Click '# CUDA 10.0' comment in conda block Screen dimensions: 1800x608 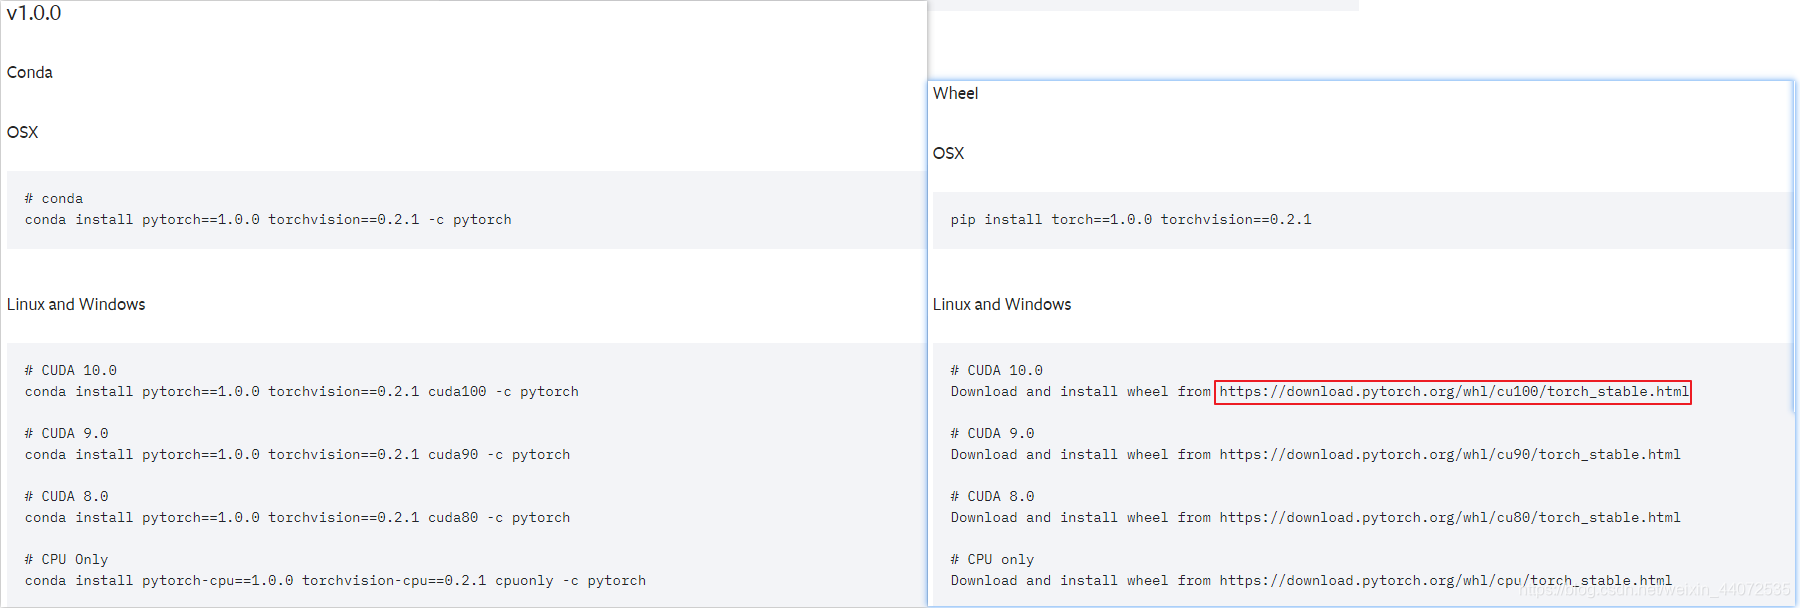point(71,371)
